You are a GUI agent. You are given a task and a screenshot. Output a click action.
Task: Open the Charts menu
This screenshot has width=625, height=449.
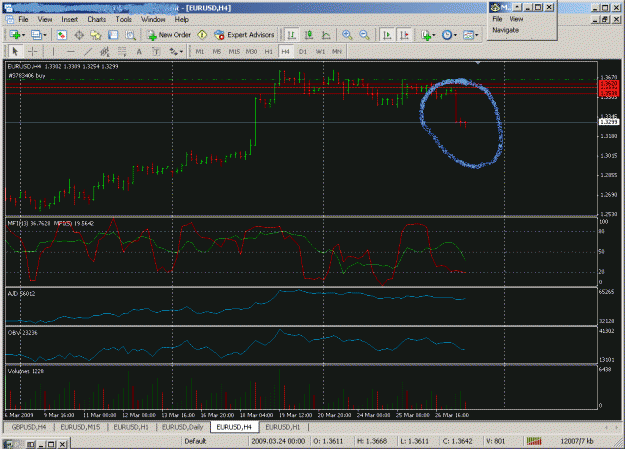[x=96, y=19]
